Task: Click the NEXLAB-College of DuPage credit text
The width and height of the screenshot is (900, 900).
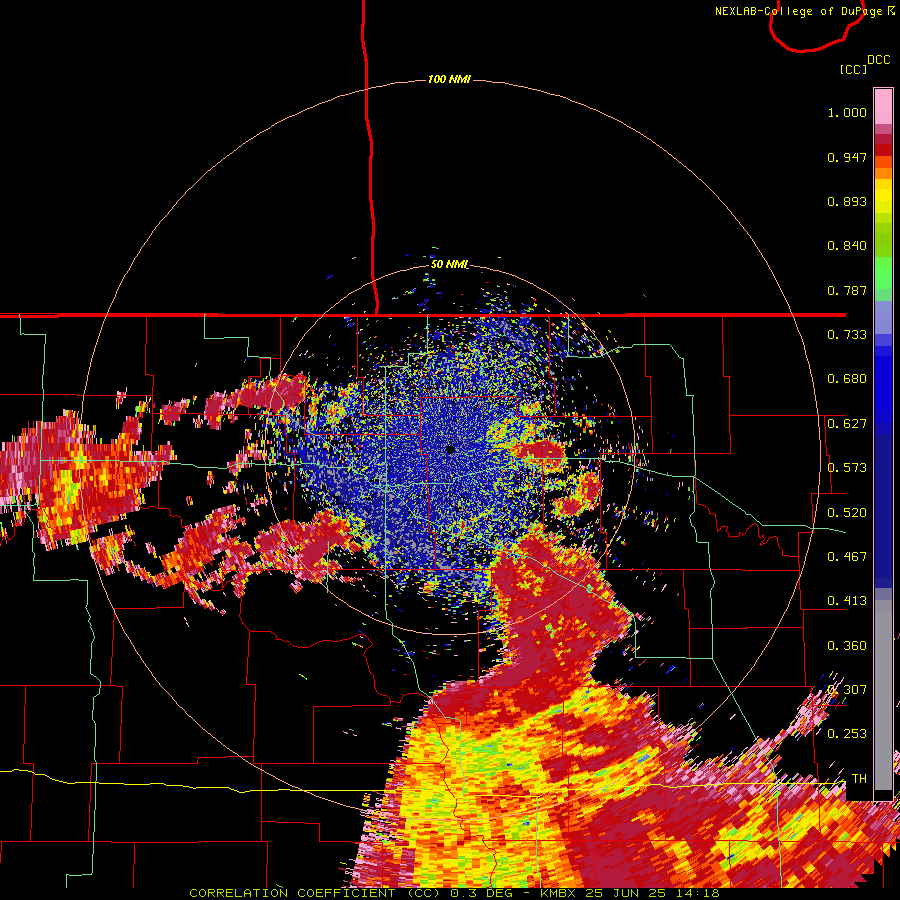Action: (x=799, y=11)
